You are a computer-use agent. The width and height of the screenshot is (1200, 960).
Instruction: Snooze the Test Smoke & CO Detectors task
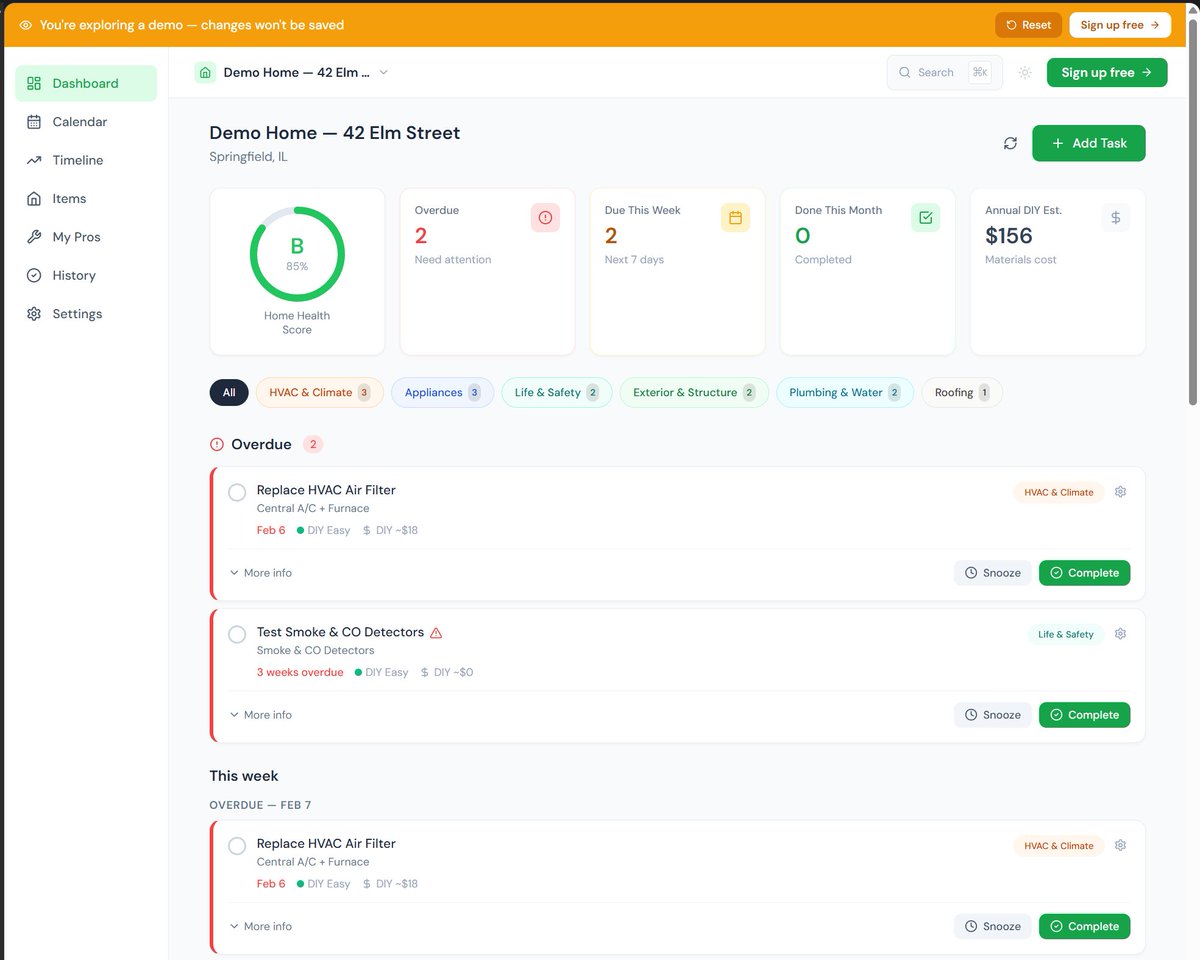click(x=992, y=715)
